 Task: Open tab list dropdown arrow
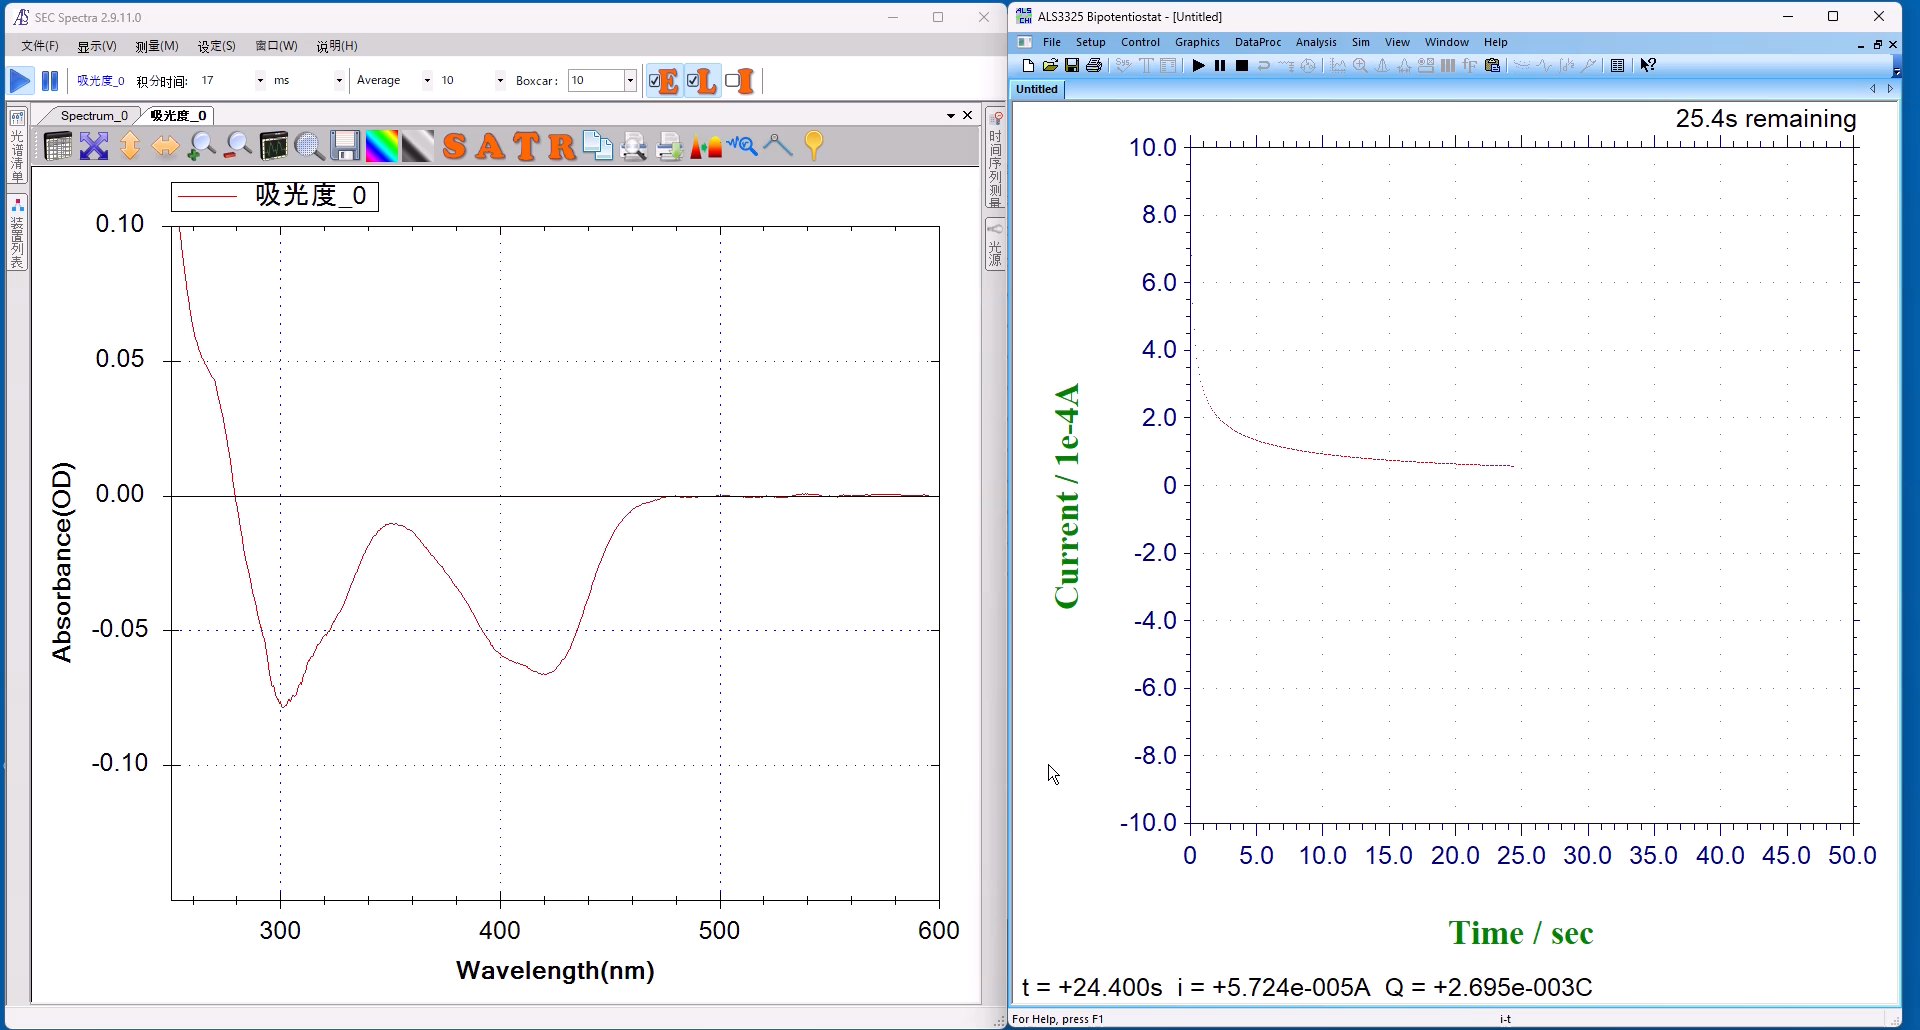[951, 116]
